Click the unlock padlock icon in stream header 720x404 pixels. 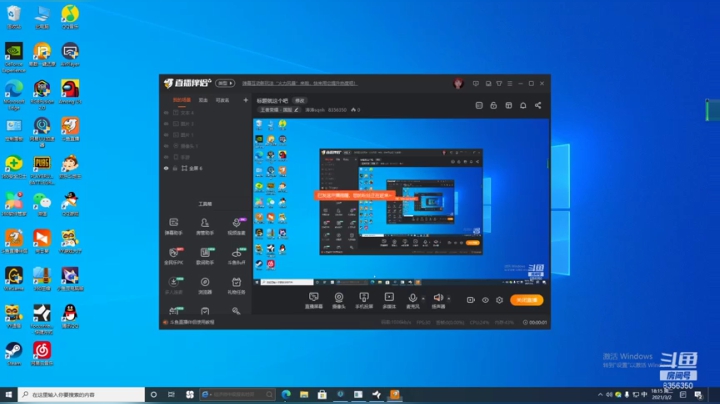(494, 106)
